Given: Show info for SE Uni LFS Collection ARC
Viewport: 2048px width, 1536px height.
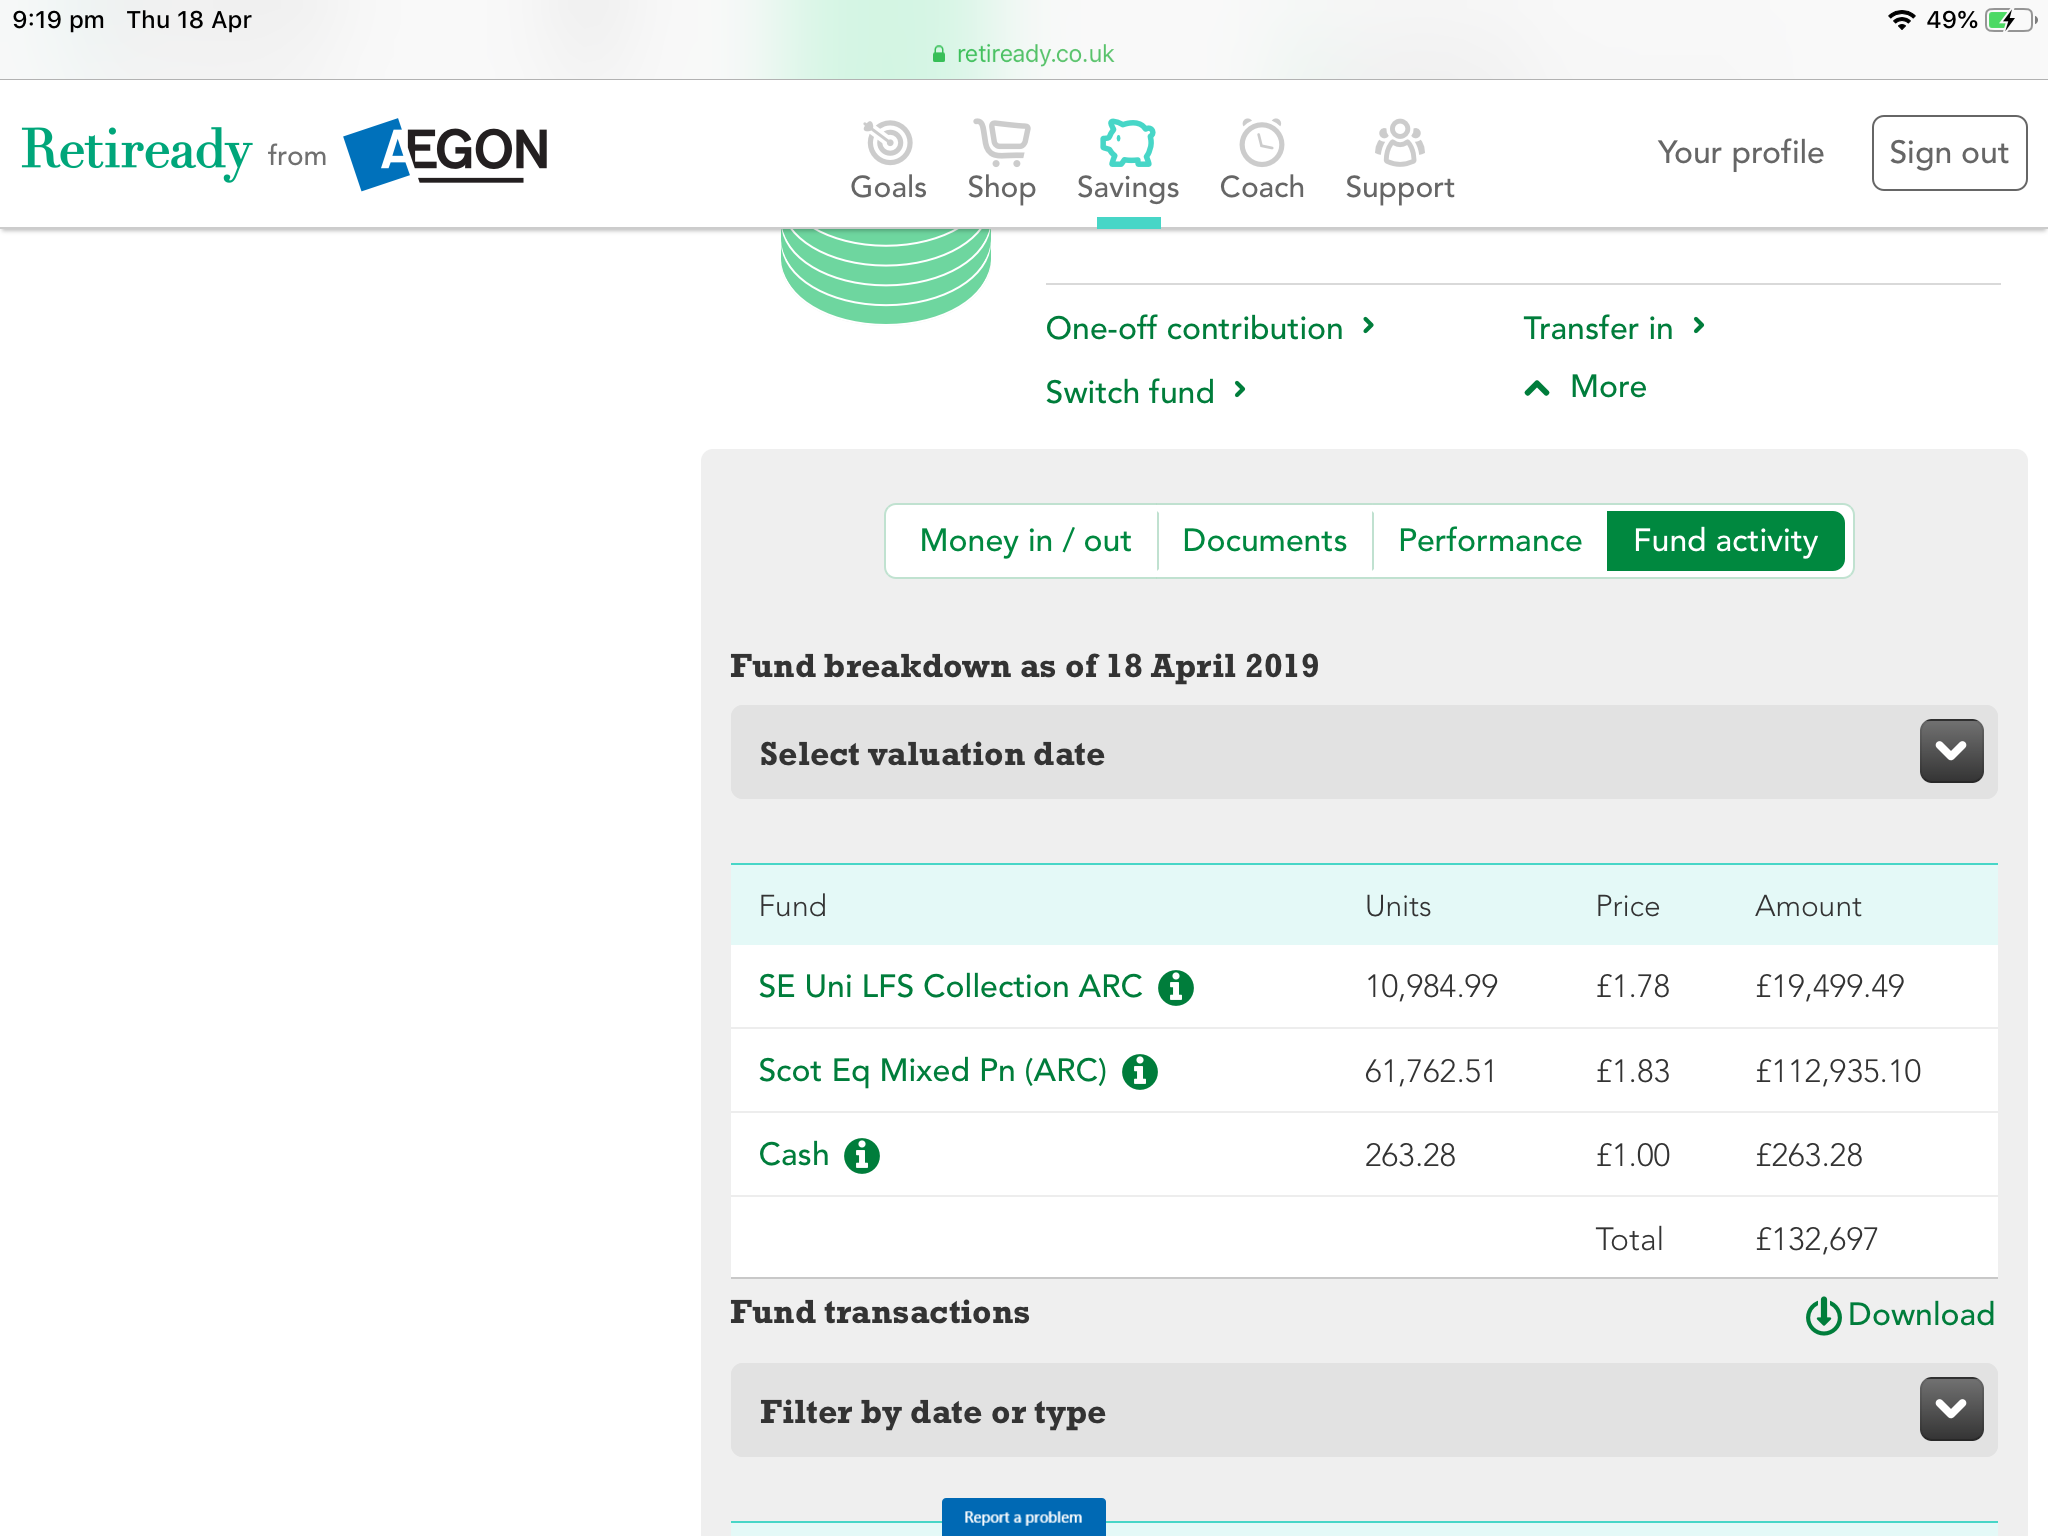Looking at the screenshot, I should 1176,987.
